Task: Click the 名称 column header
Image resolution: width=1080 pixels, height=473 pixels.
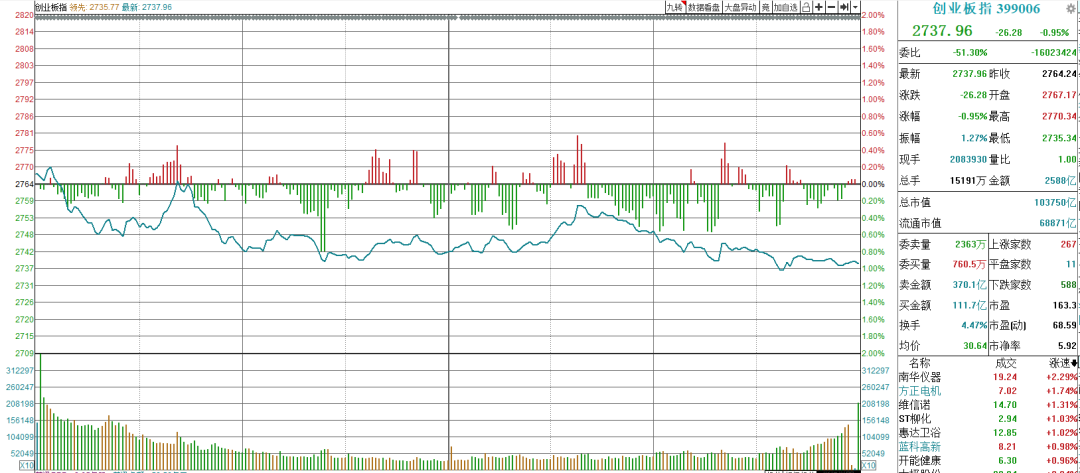Action: (919, 363)
